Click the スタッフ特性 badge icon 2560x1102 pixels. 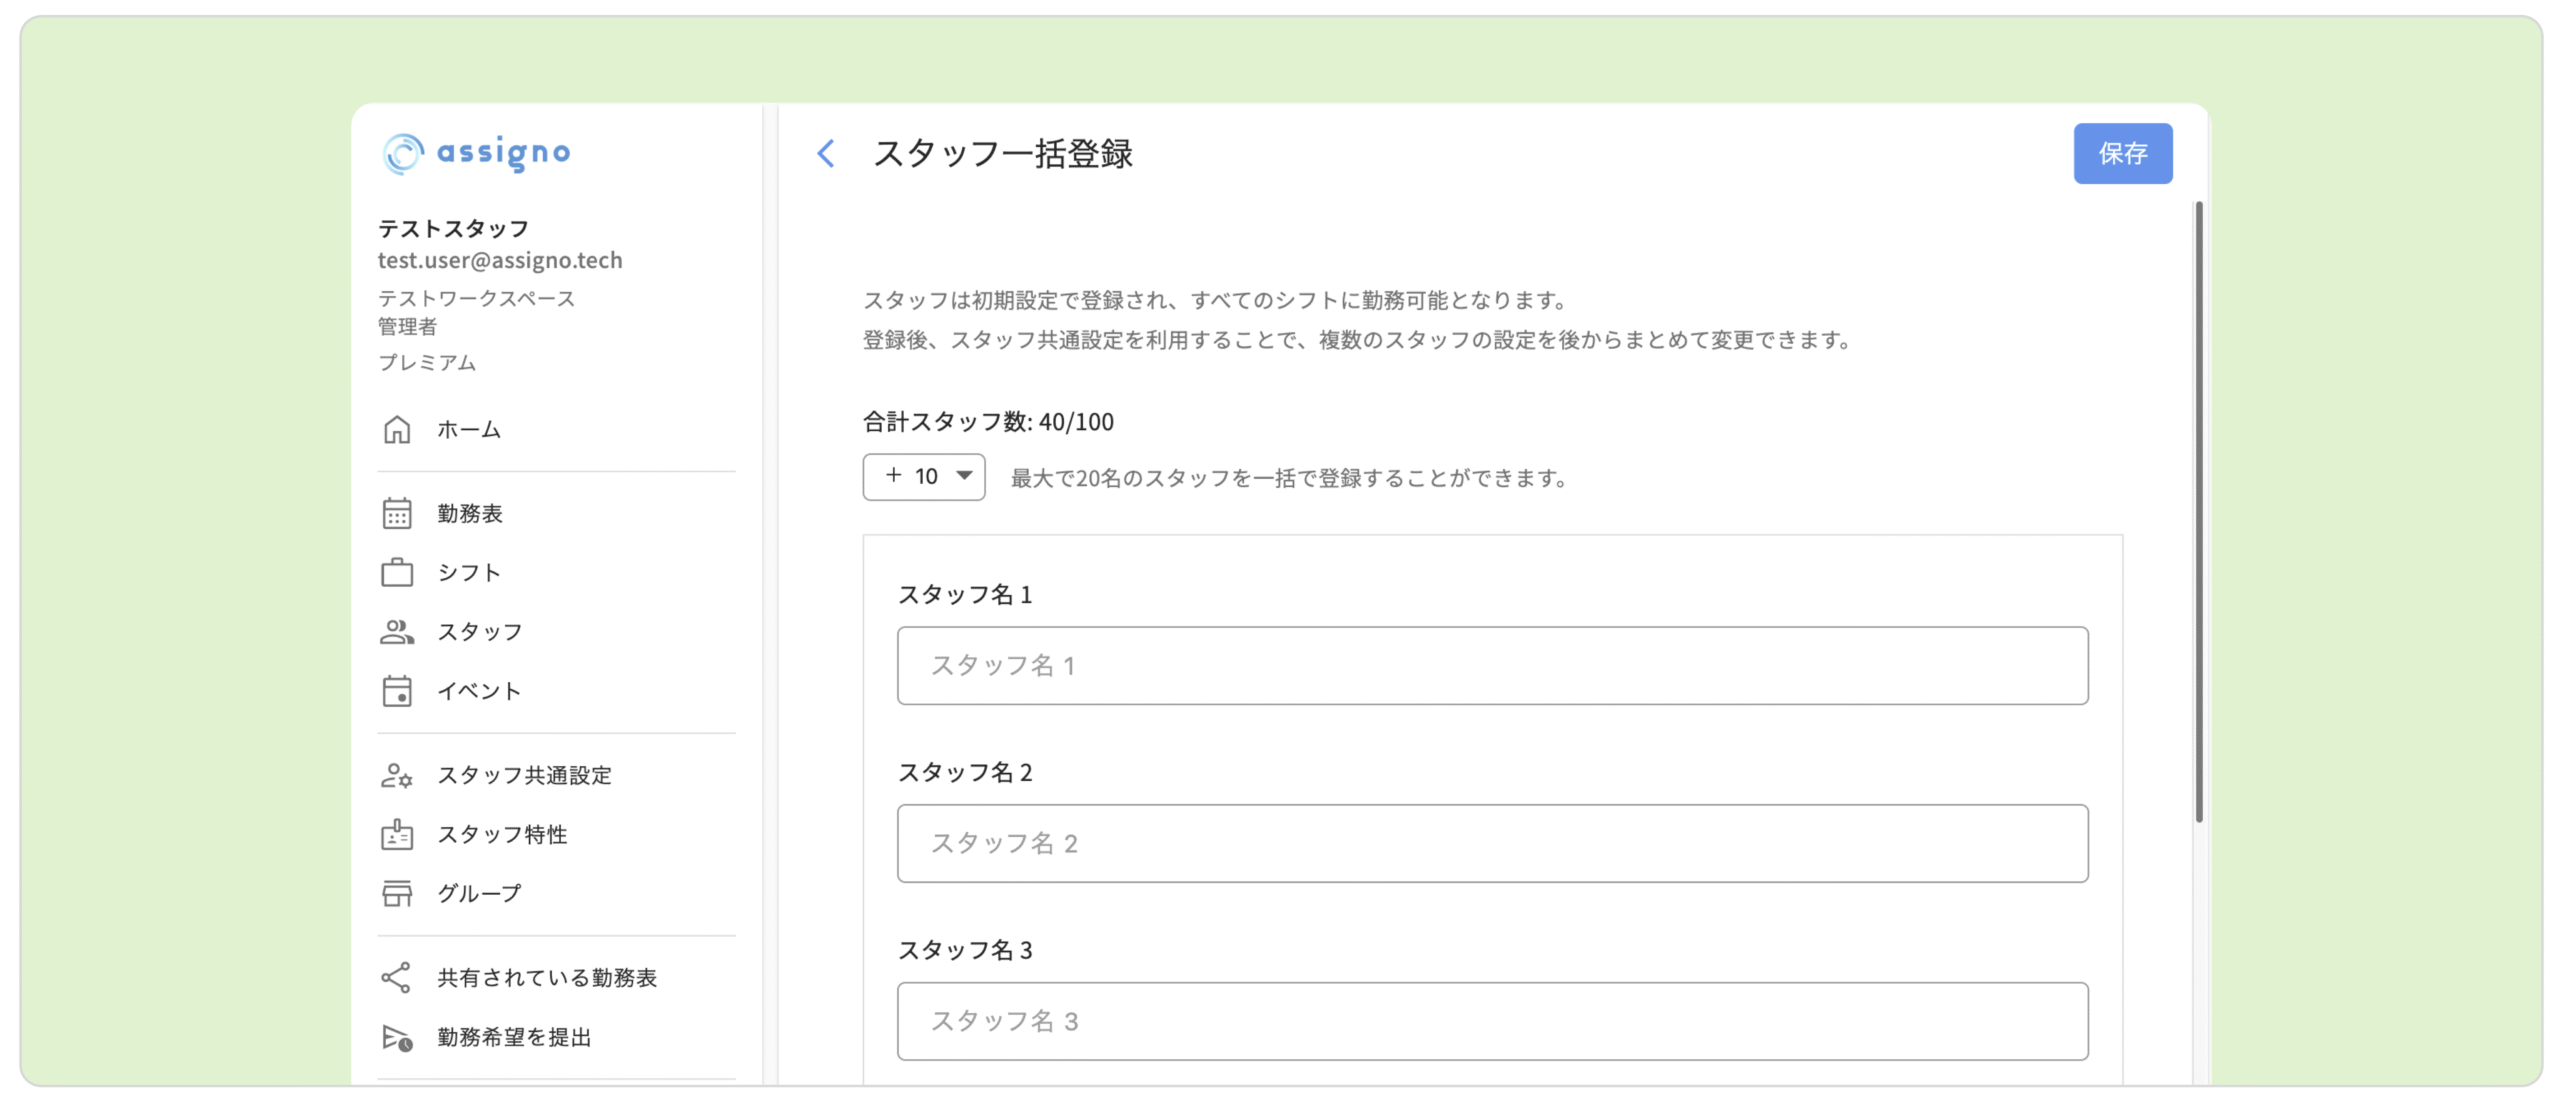point(396,834)
